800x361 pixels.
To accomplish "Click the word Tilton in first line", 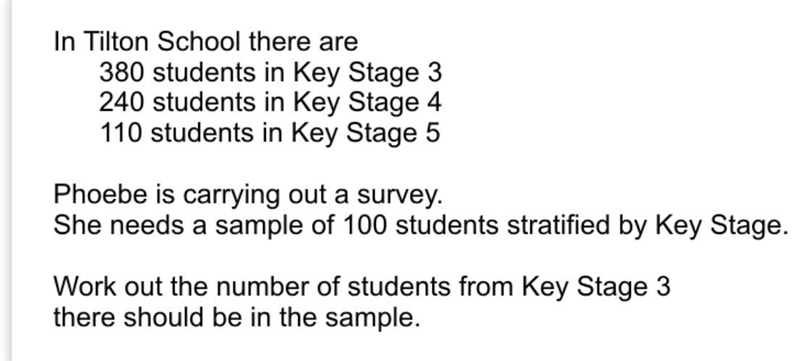I will click(x=116, y=41).
